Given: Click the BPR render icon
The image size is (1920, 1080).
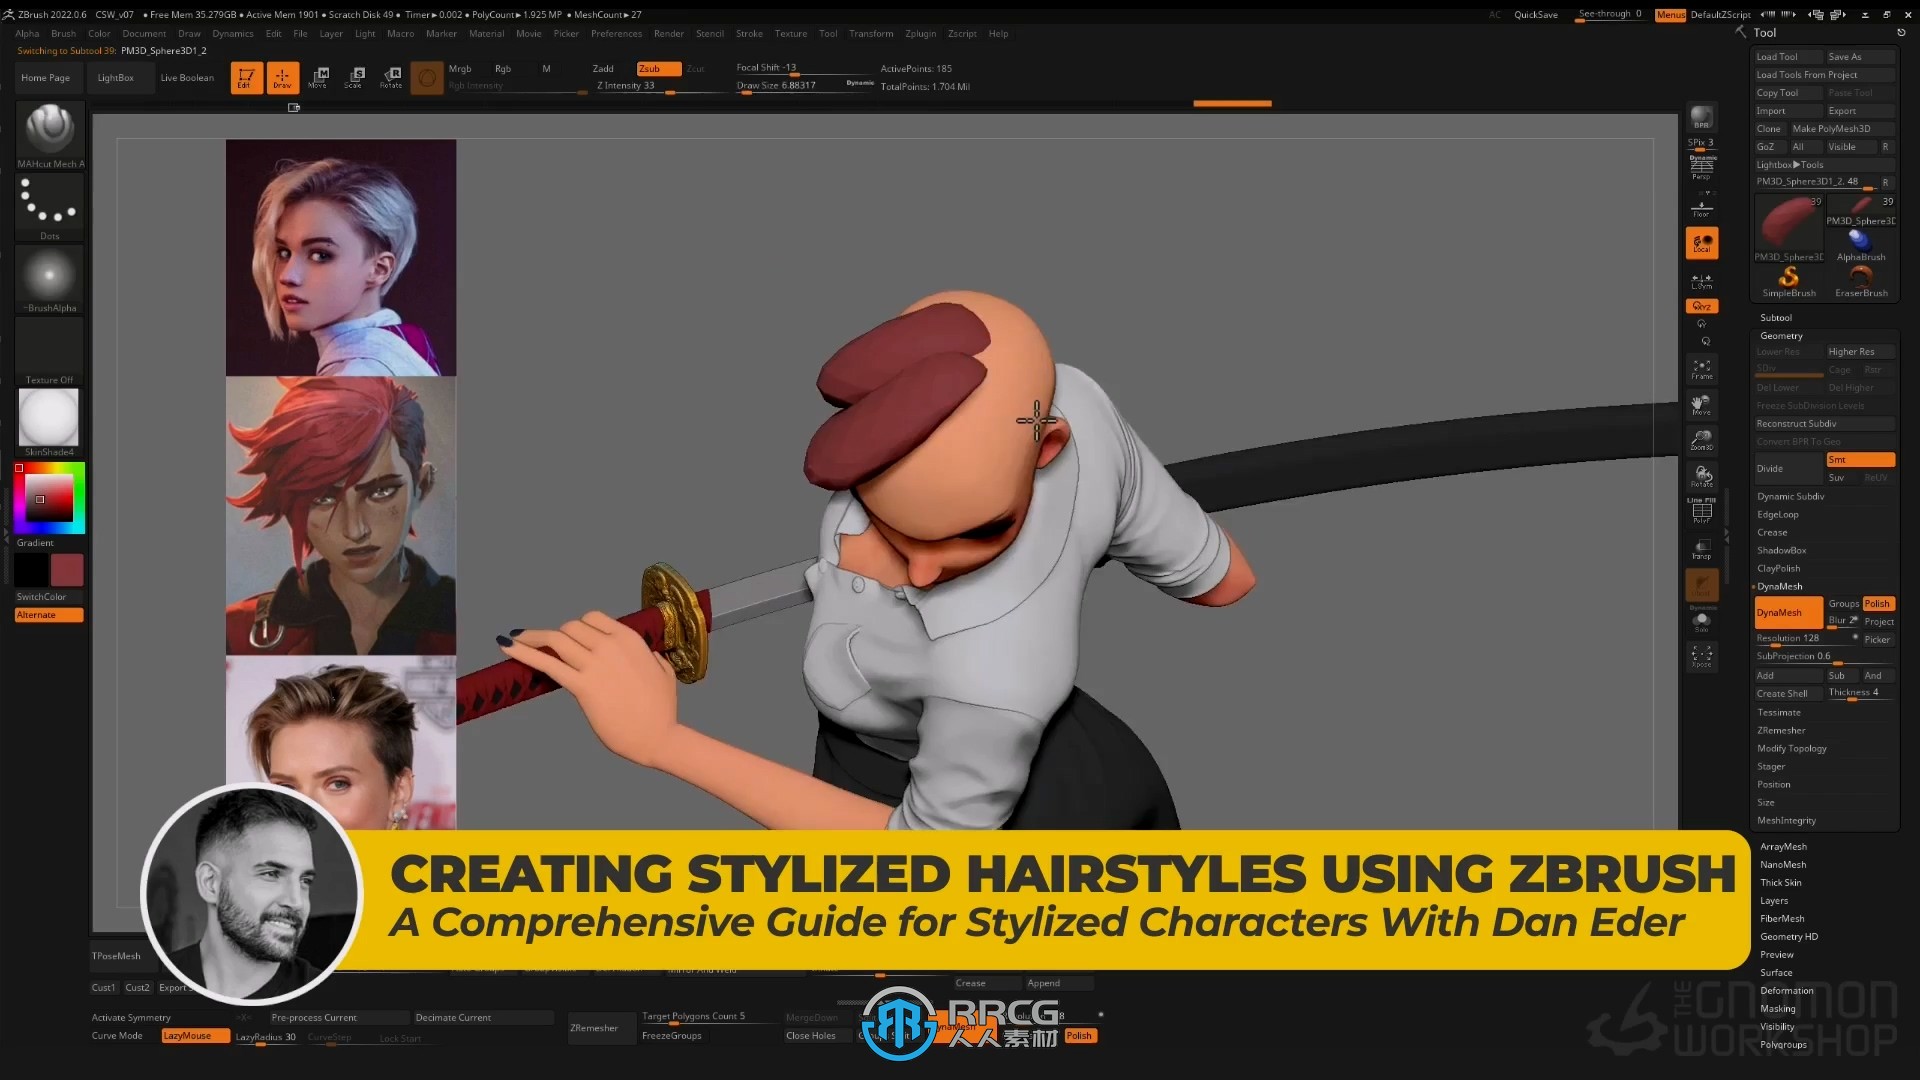Looking at the screenshot, I should (1701, 117).
